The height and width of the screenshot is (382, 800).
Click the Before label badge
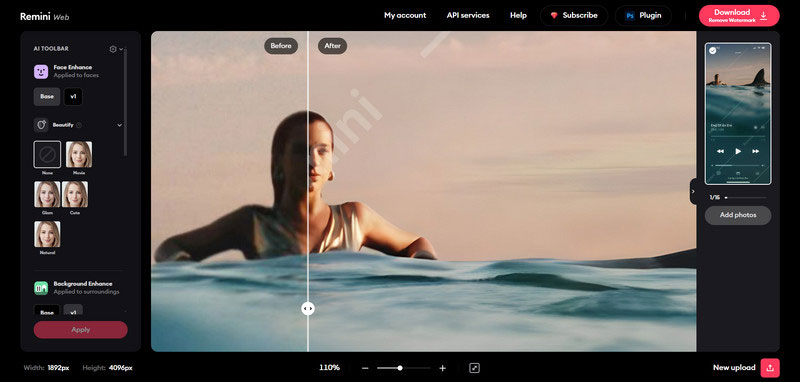pos(281,46)
